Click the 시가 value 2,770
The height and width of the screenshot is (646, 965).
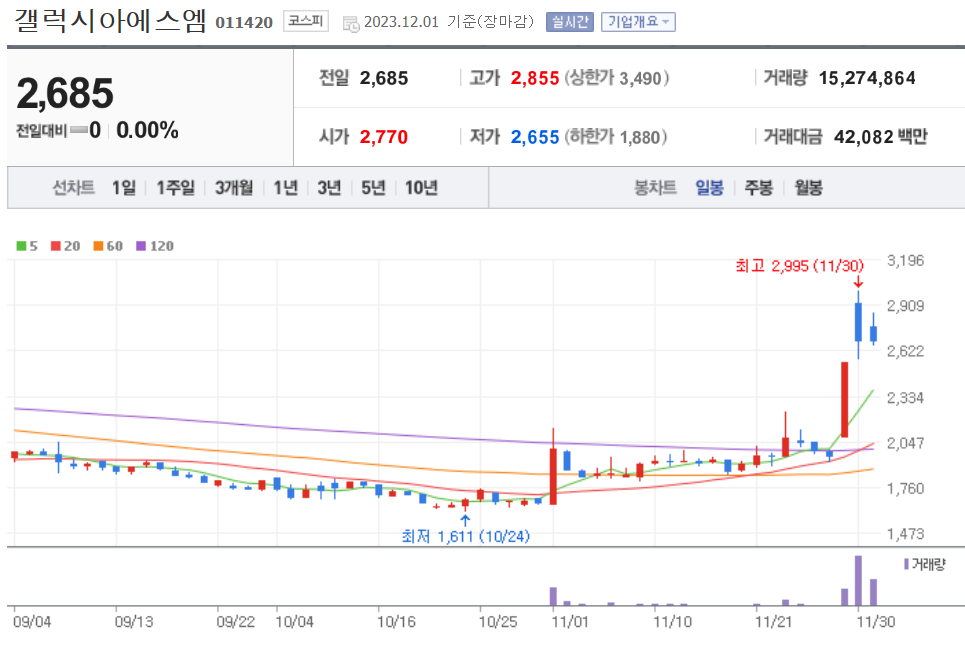[384, 137]
